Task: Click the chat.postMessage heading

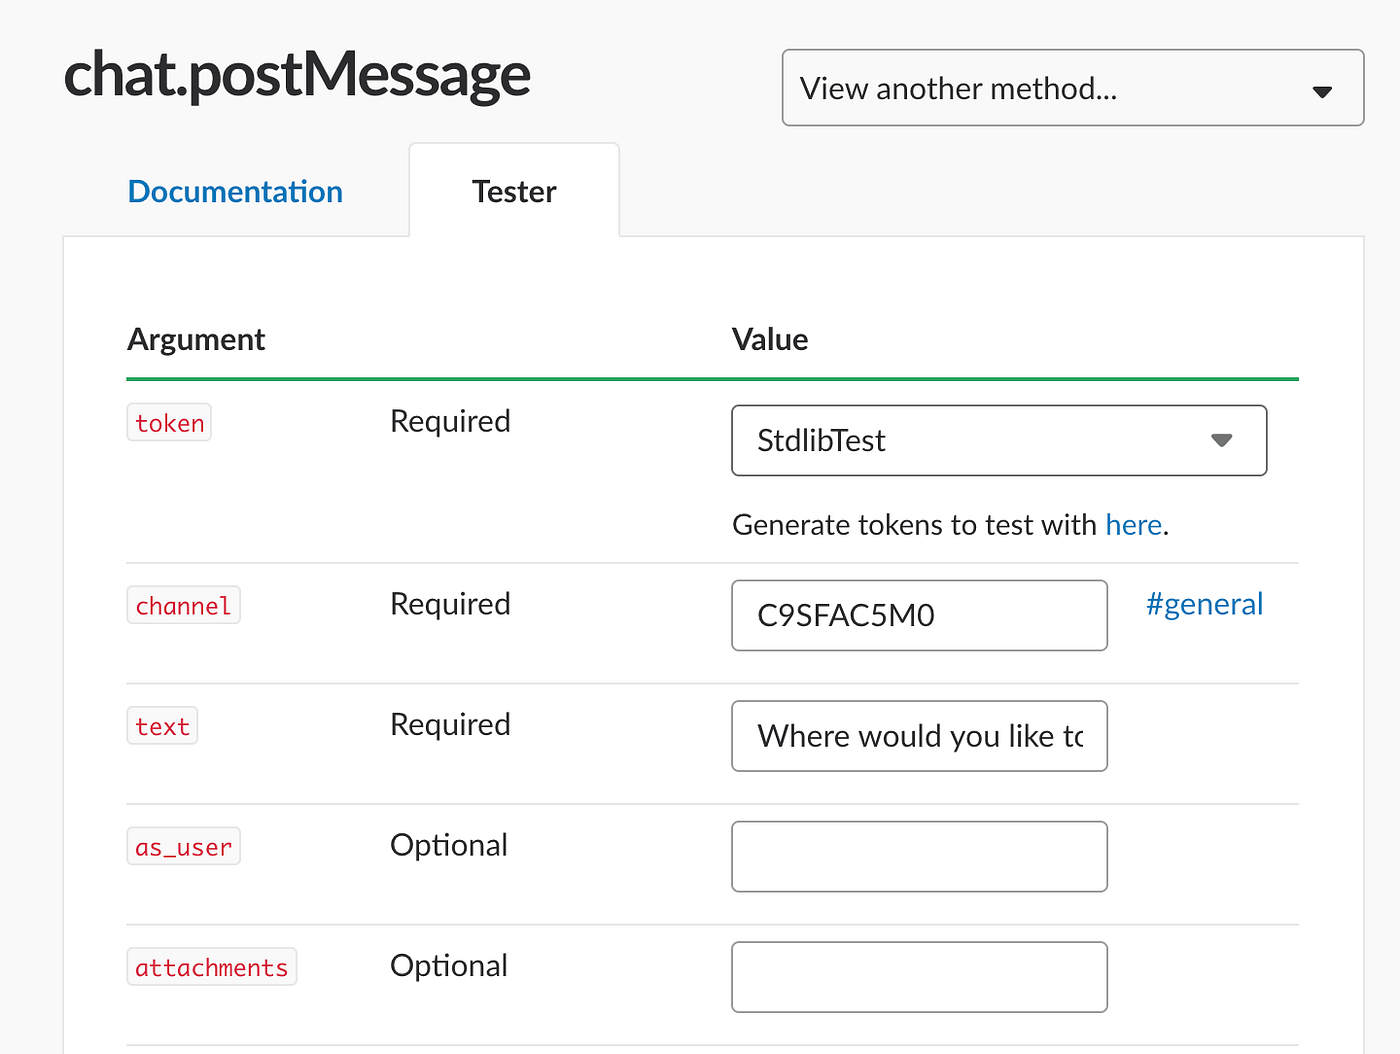Action: click(297, 75)
